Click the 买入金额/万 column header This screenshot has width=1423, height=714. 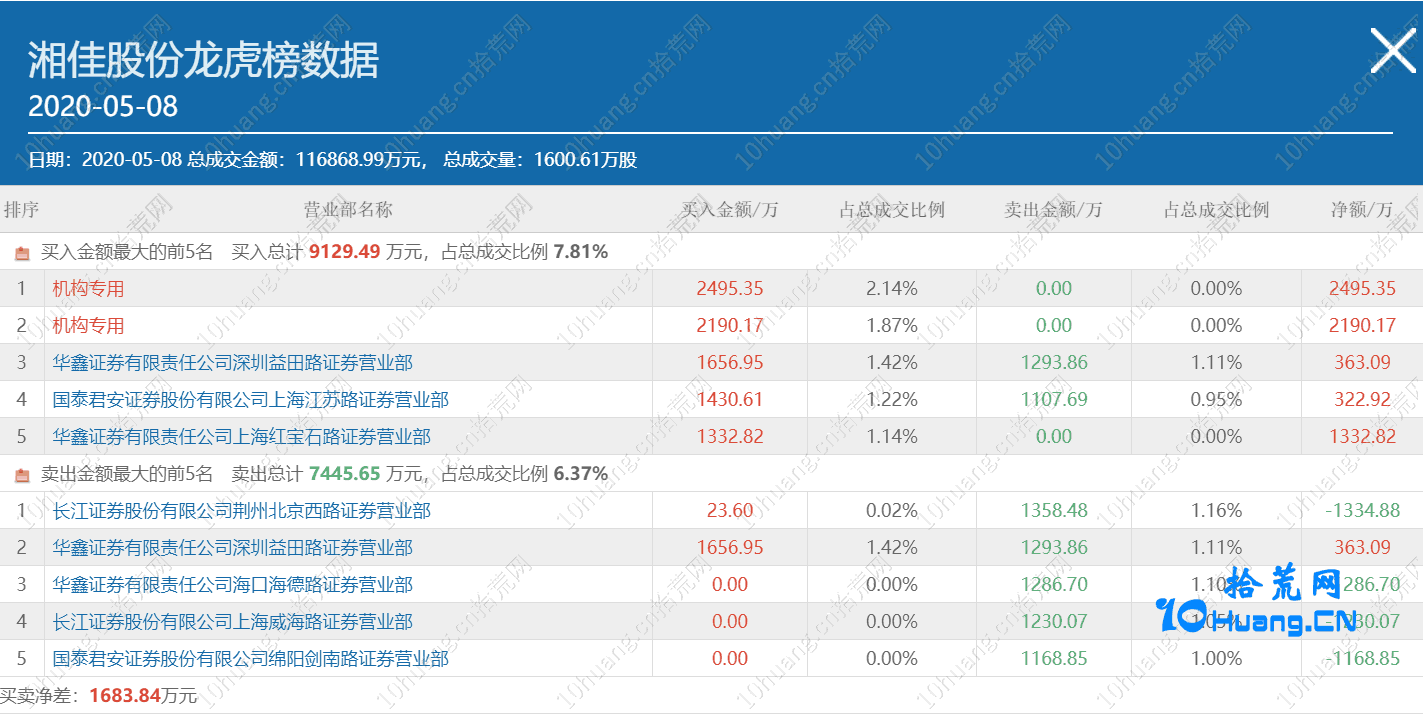point(729,210)
